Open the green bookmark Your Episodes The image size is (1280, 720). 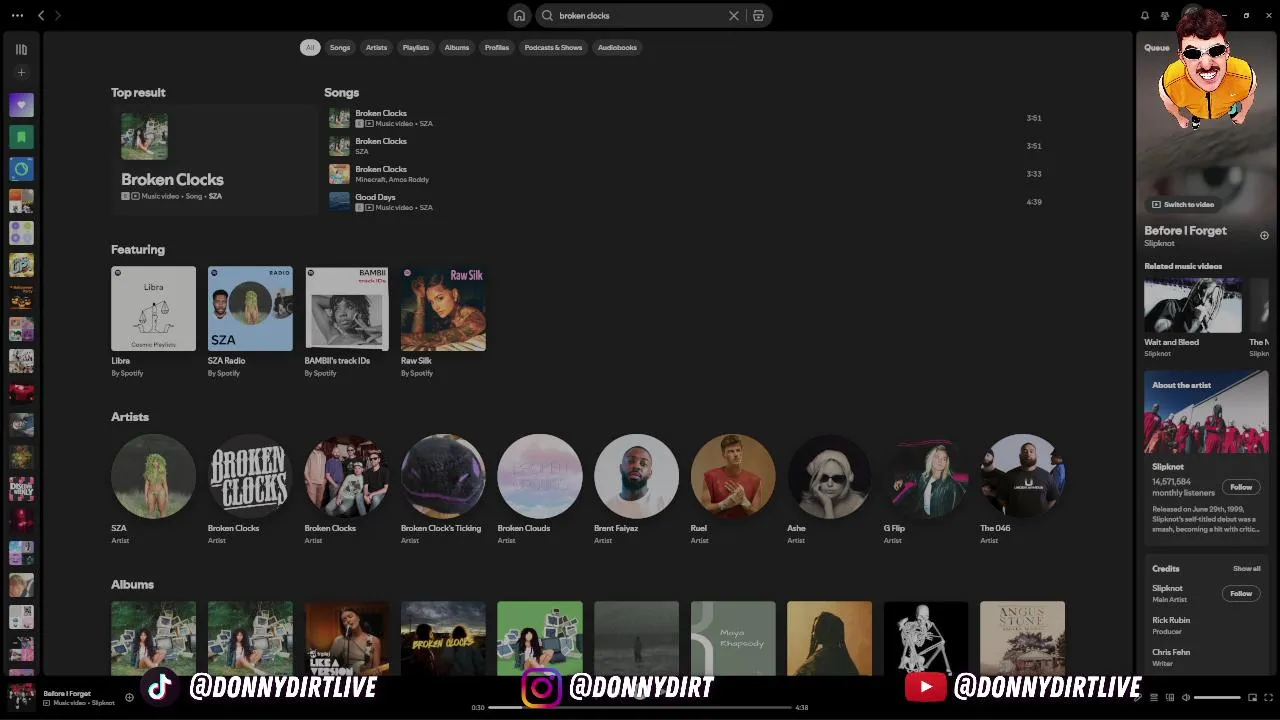pyautogui.click(x=21, y=137)
